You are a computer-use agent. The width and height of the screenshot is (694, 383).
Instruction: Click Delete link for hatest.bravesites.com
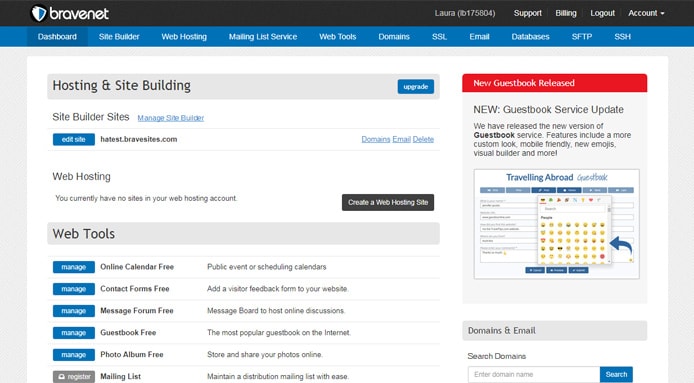[x=423, y=139]
